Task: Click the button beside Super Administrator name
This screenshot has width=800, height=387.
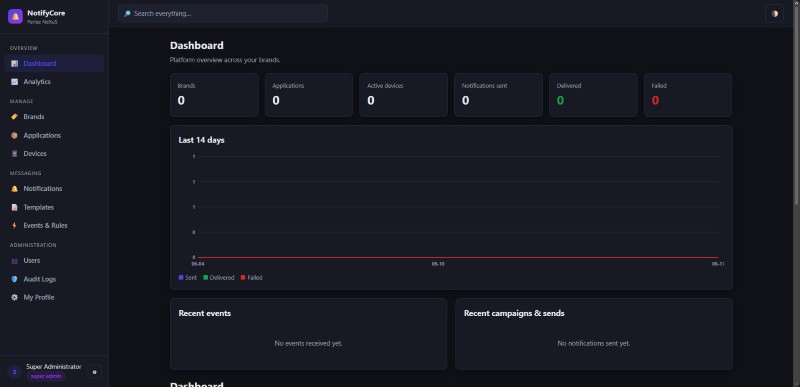Action: (x=94, y=372)
